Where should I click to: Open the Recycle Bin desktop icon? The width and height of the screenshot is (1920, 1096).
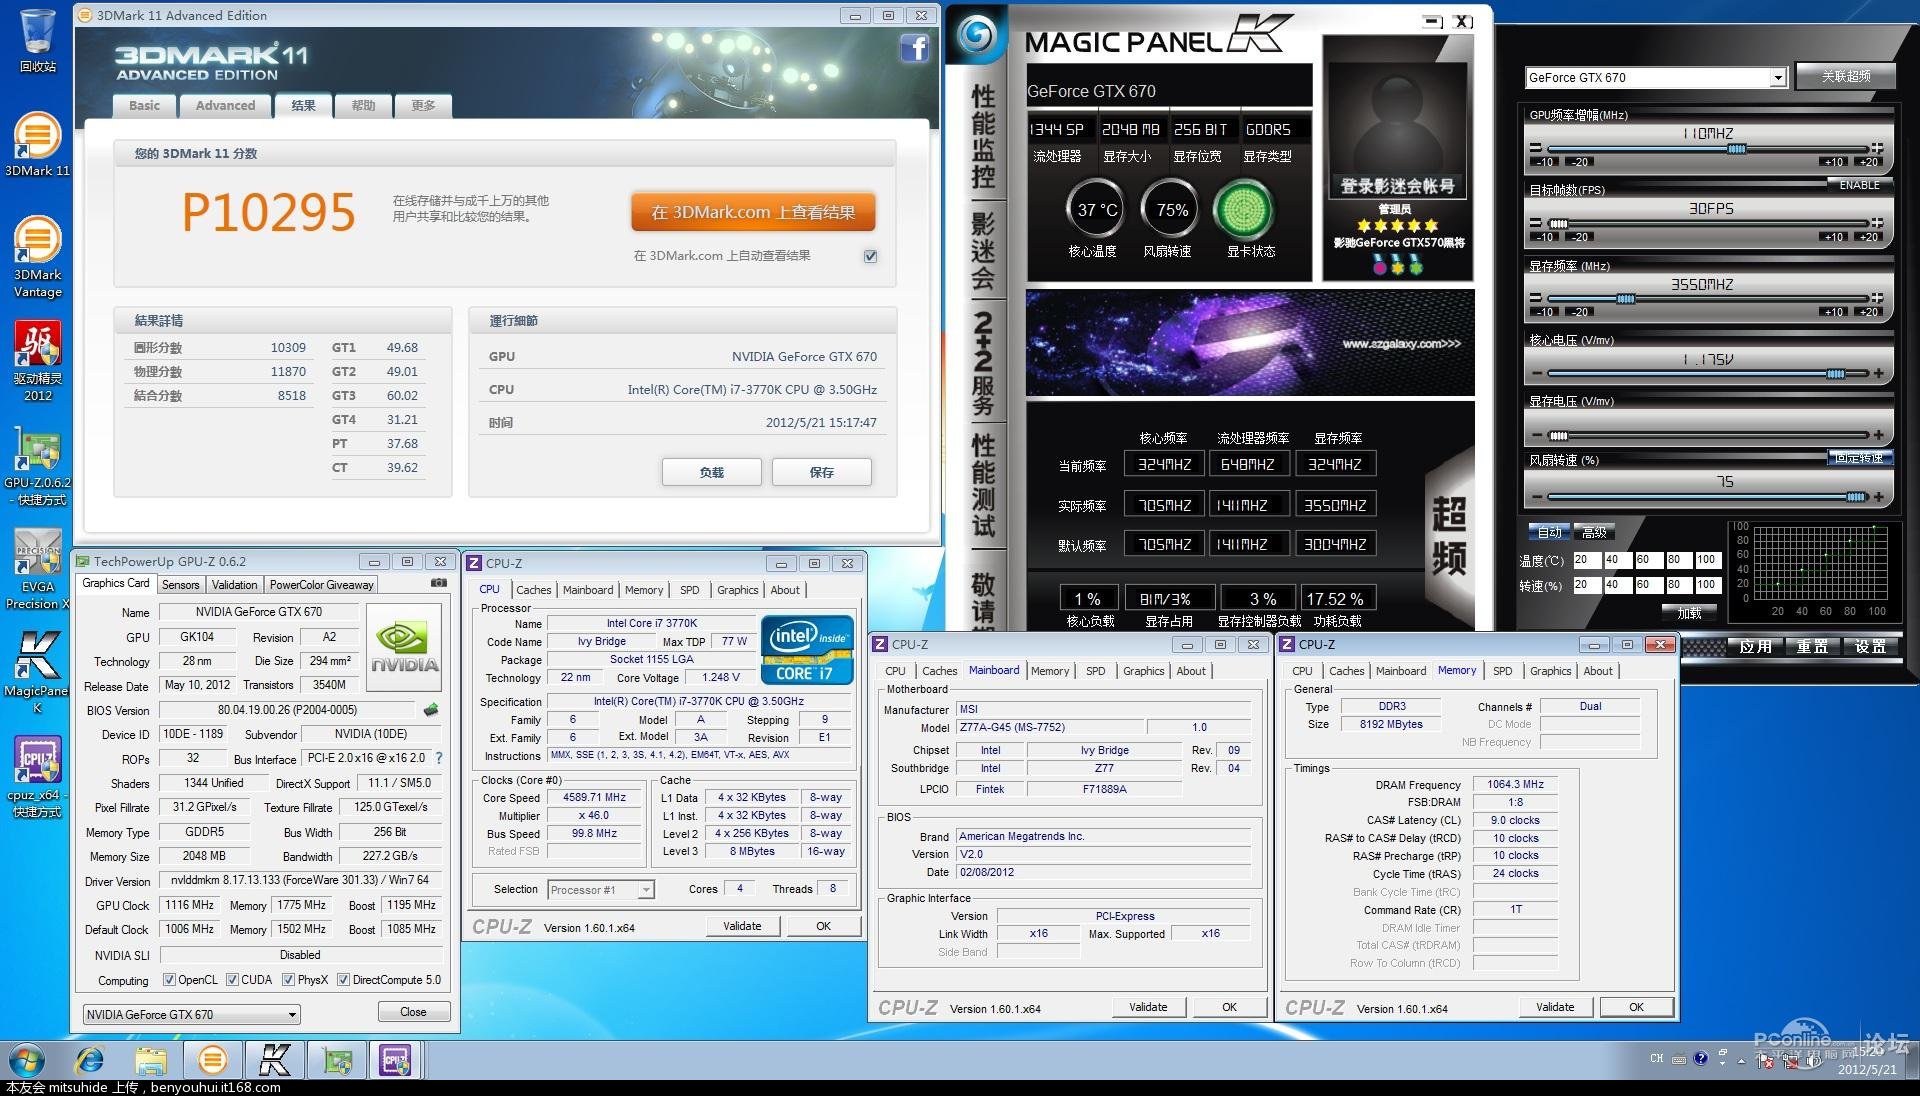click(37, 40)
